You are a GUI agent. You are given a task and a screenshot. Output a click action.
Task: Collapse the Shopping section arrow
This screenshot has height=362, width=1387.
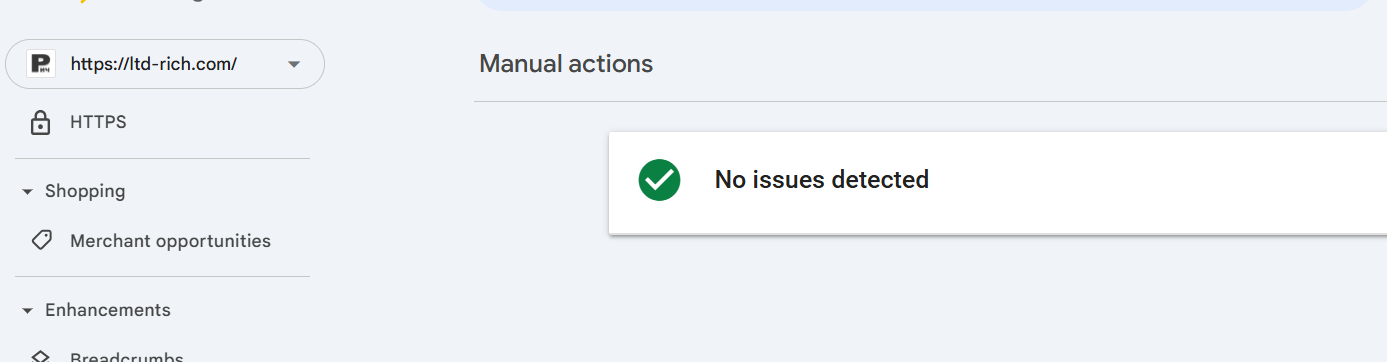pos(27,191)
